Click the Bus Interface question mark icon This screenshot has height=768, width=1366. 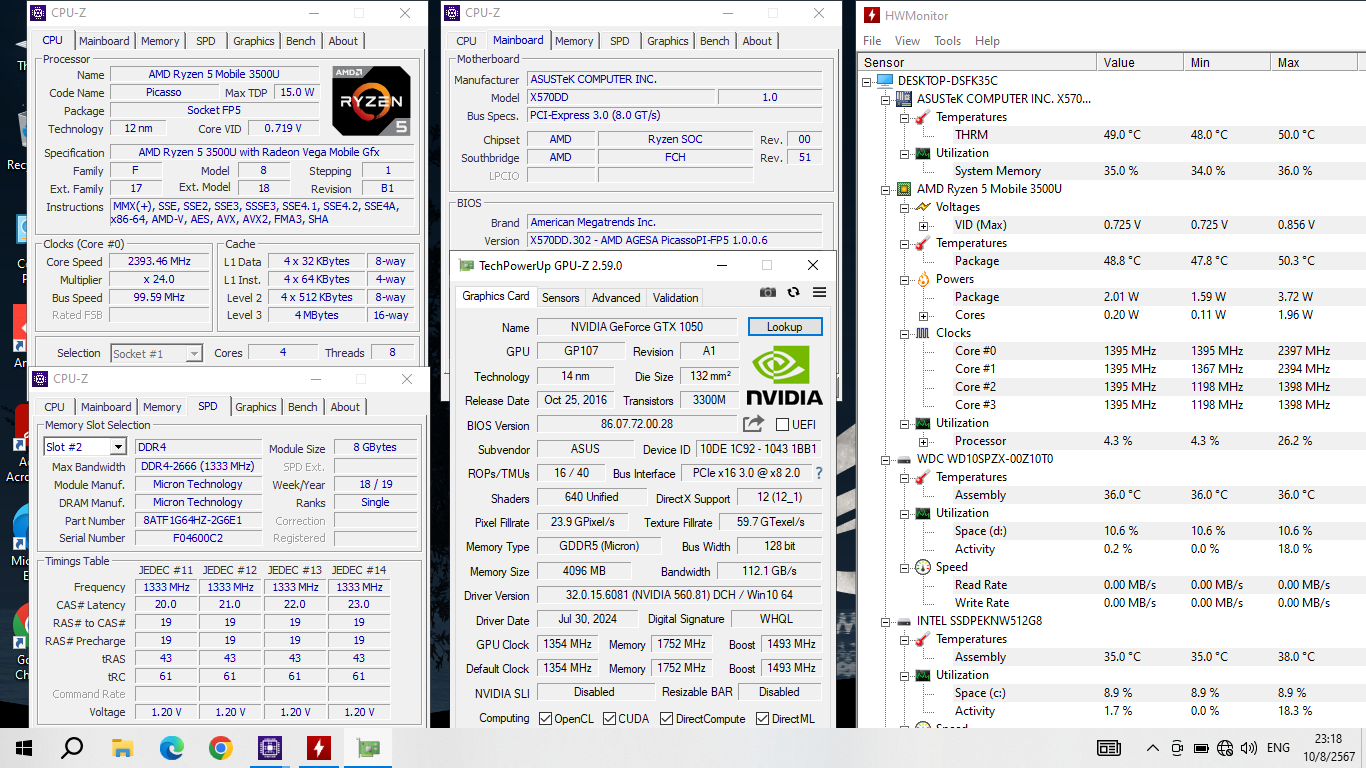click(819, 473)
